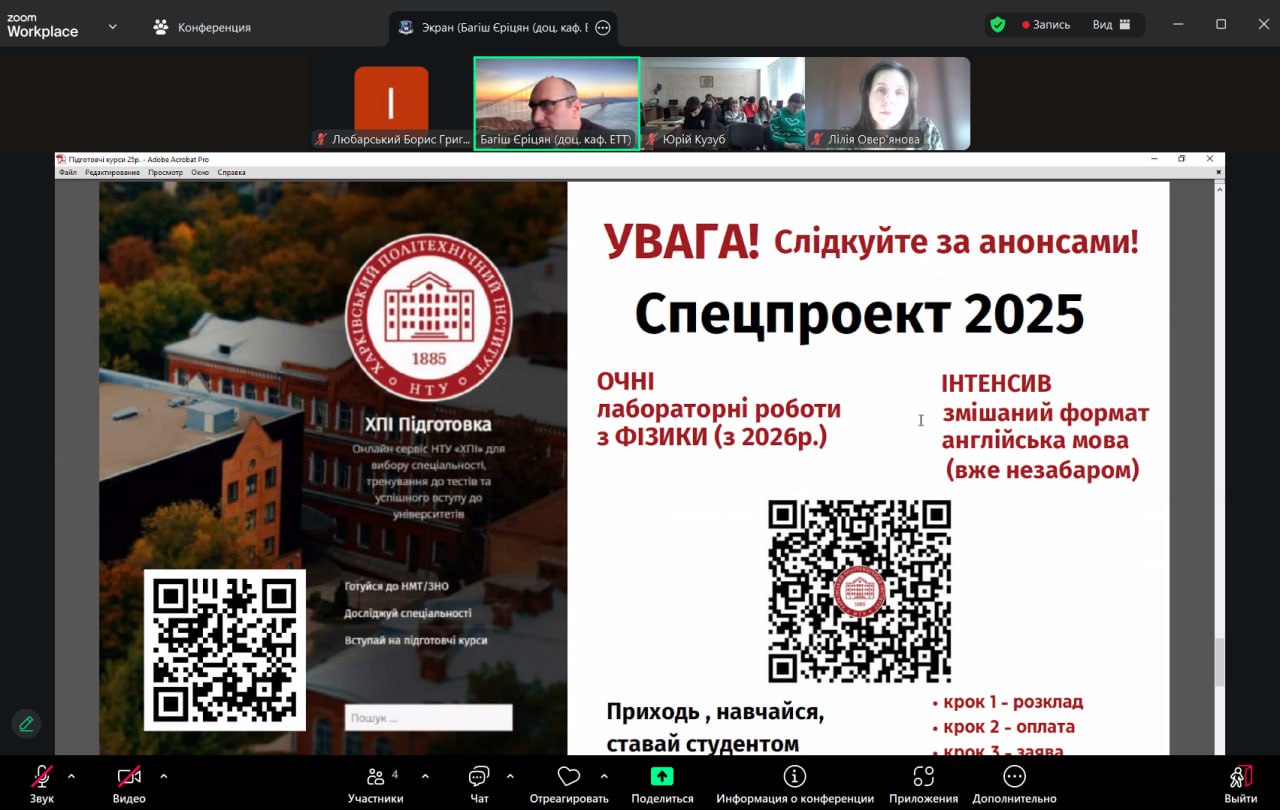This screenshot has height=810, width=1280.
Task: Switch to the Конференция tab
Action: pyautogui.click(x=201, y=27)
